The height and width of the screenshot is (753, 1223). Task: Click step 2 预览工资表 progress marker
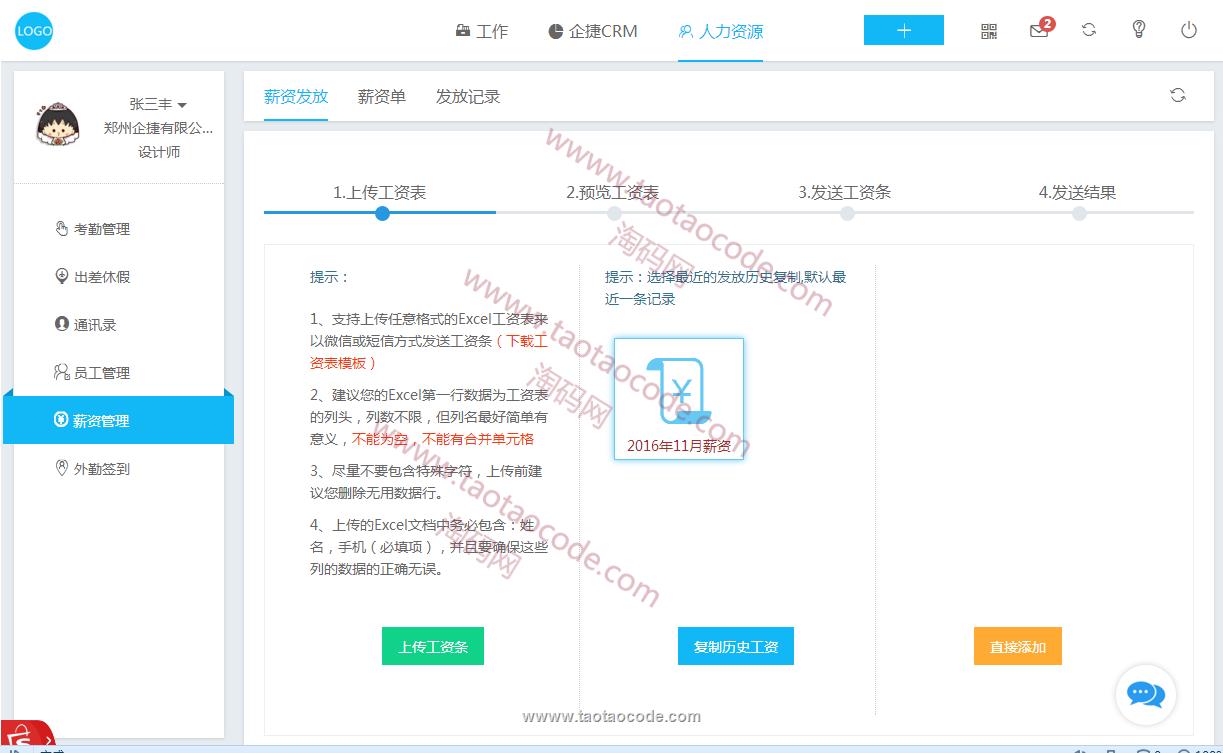click(614, 212)
